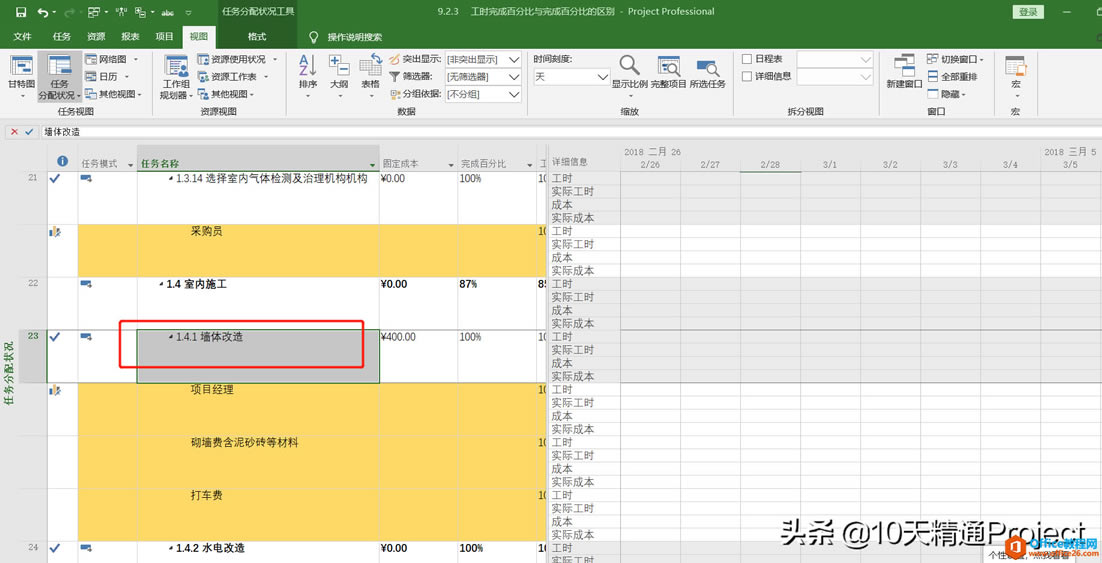Click the 登录 sign-in button
The image size is (1102, 563).
pos(1028,12)
